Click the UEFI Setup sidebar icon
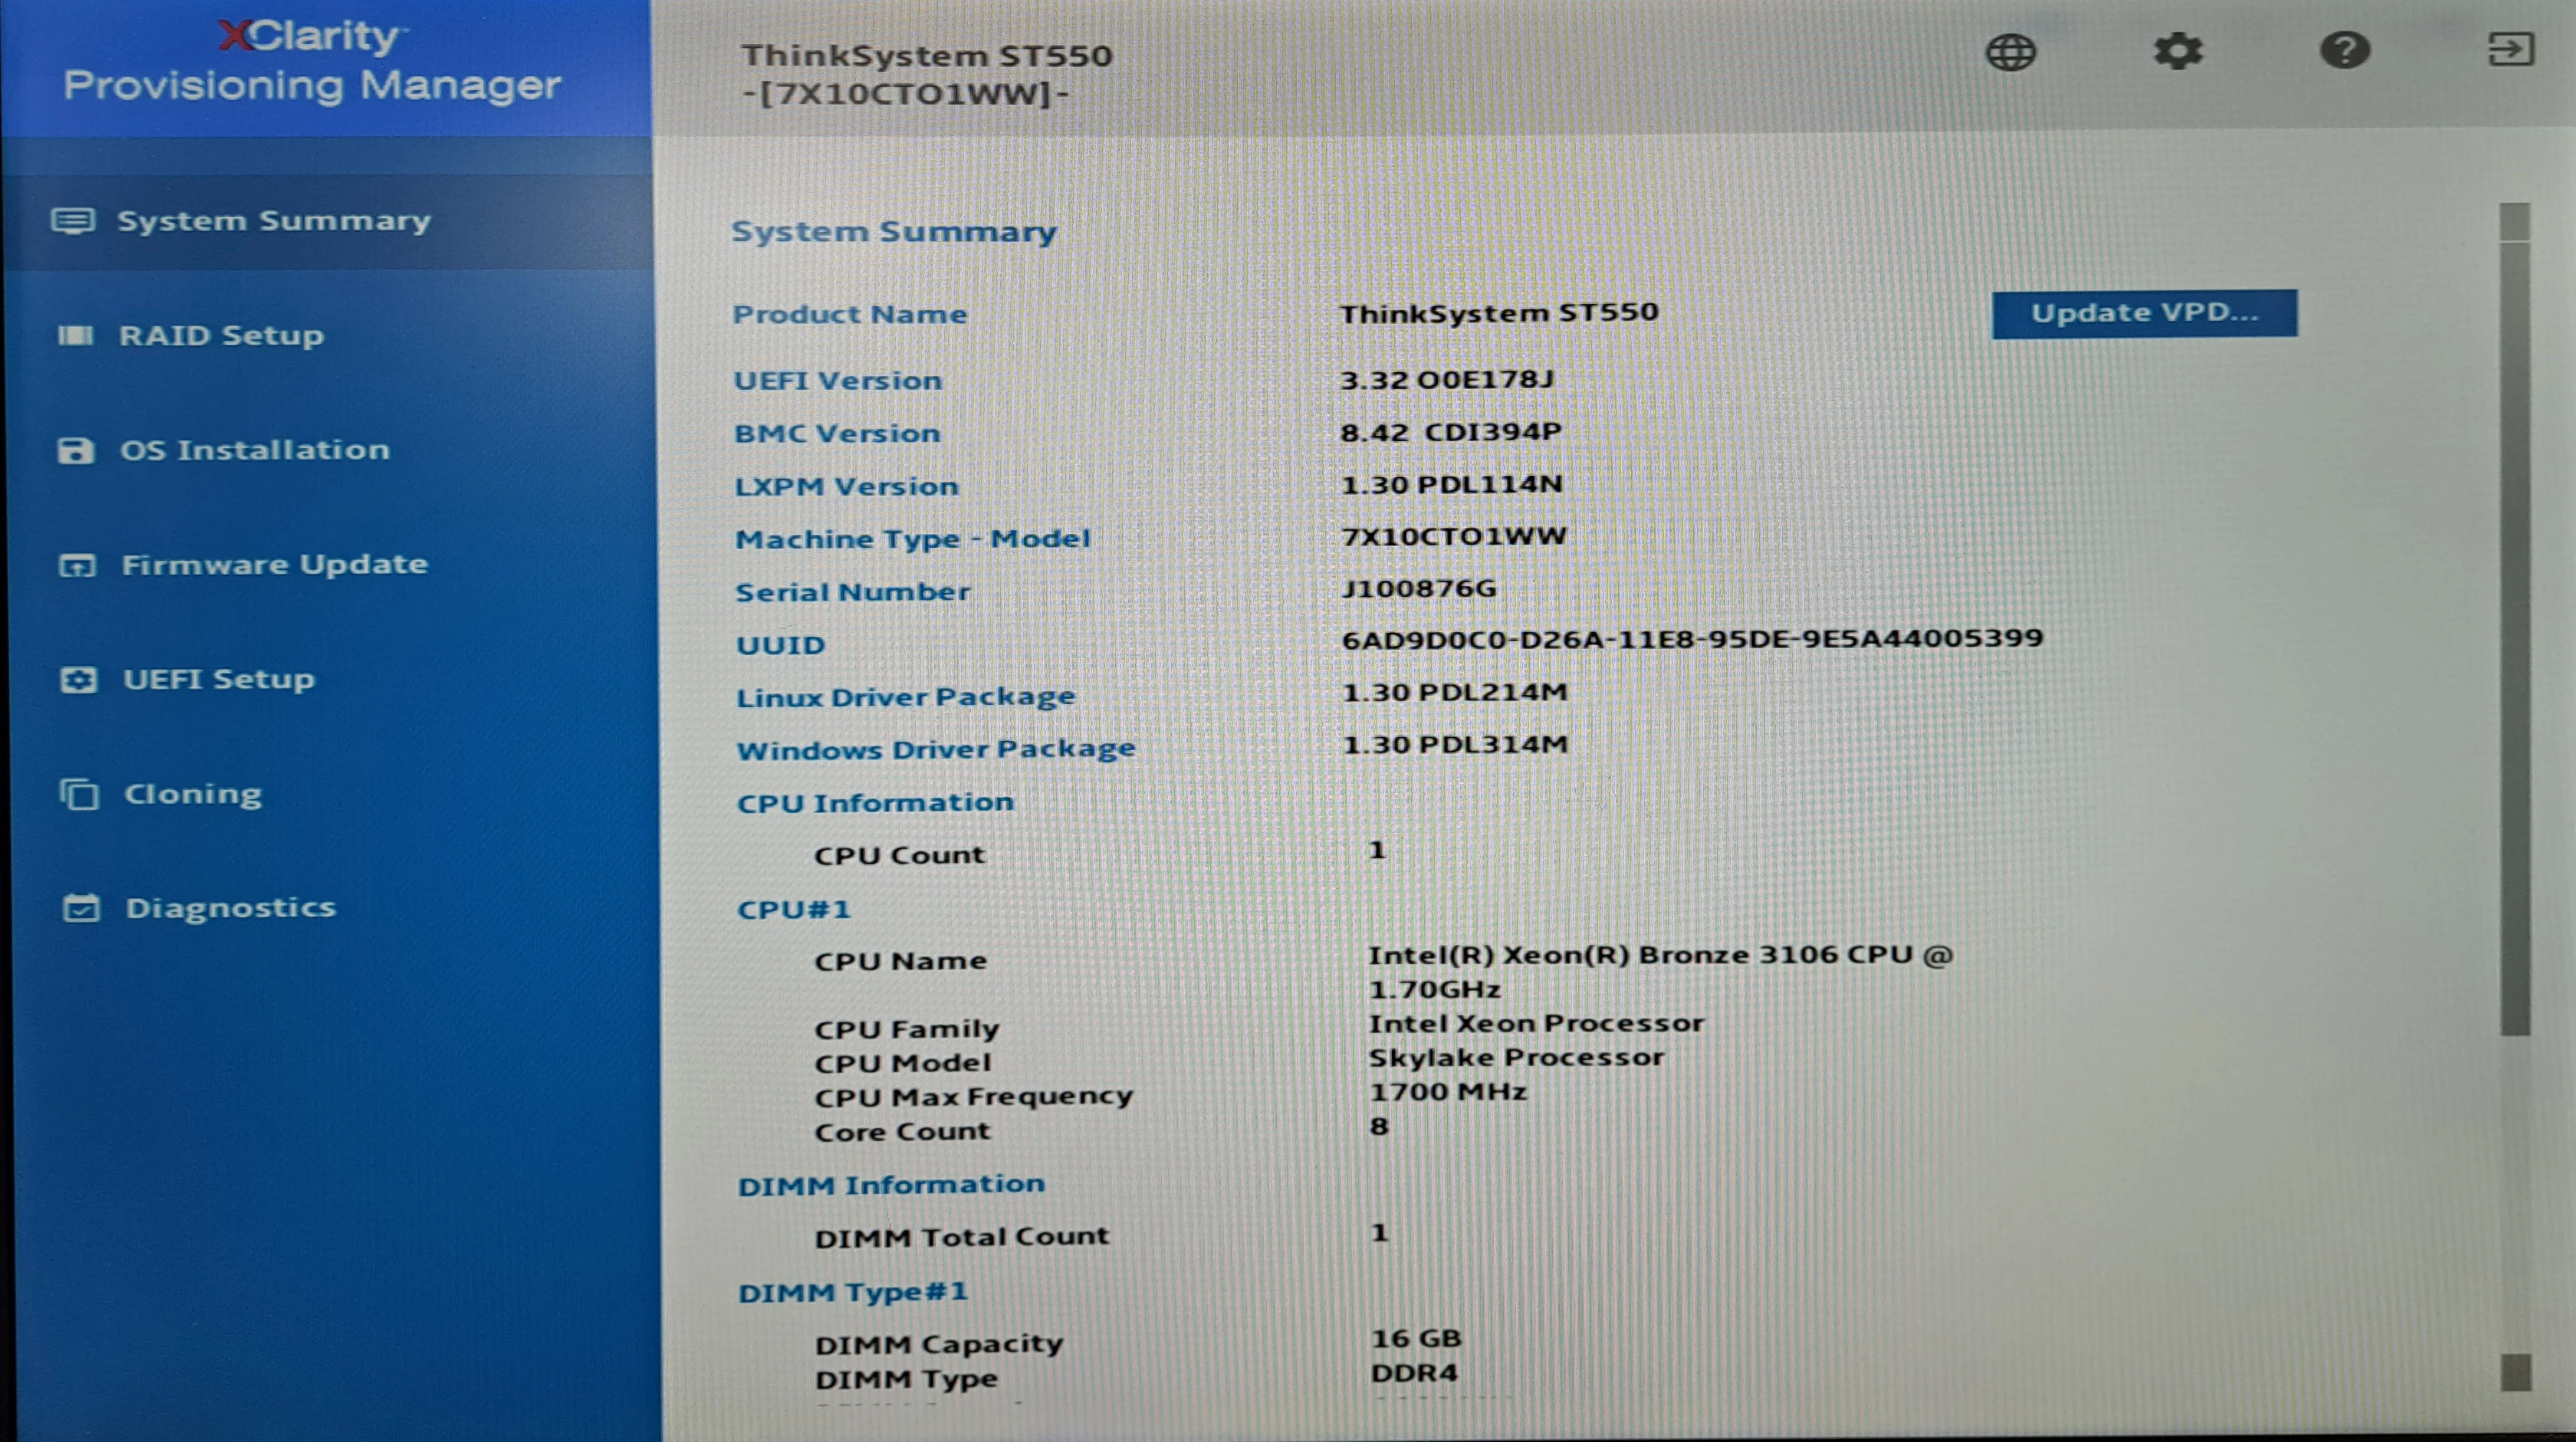 (x=78, y=681)
